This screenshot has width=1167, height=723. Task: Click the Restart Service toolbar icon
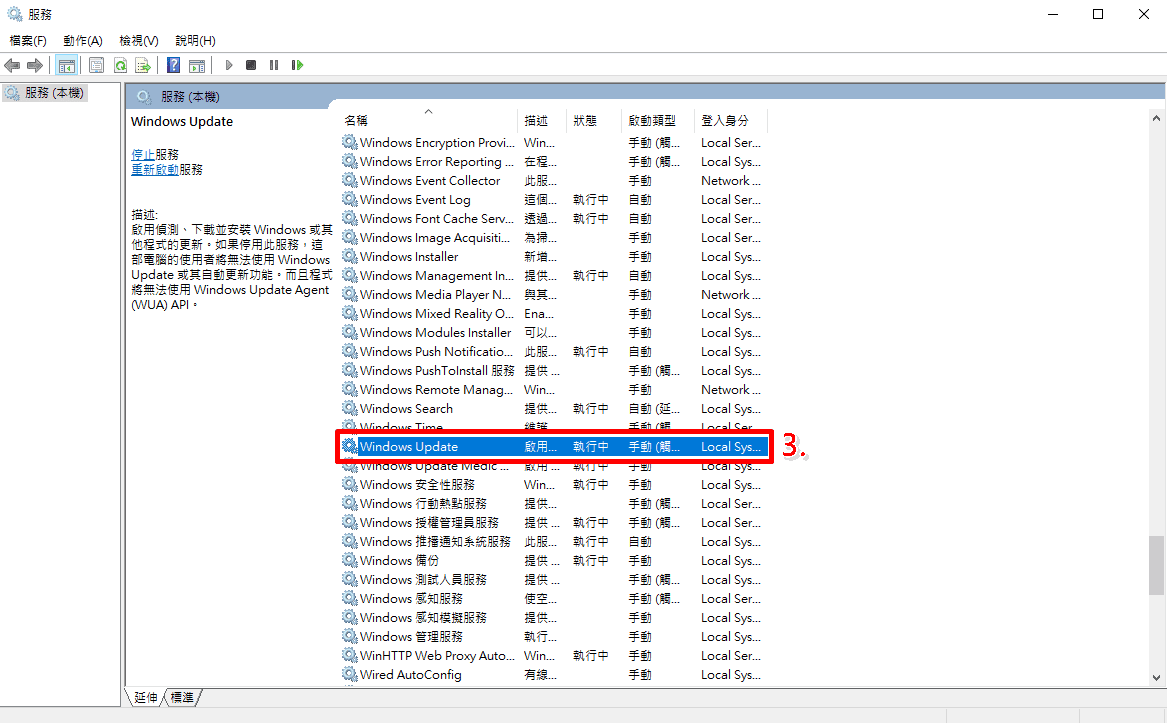(x=298, y=66)
